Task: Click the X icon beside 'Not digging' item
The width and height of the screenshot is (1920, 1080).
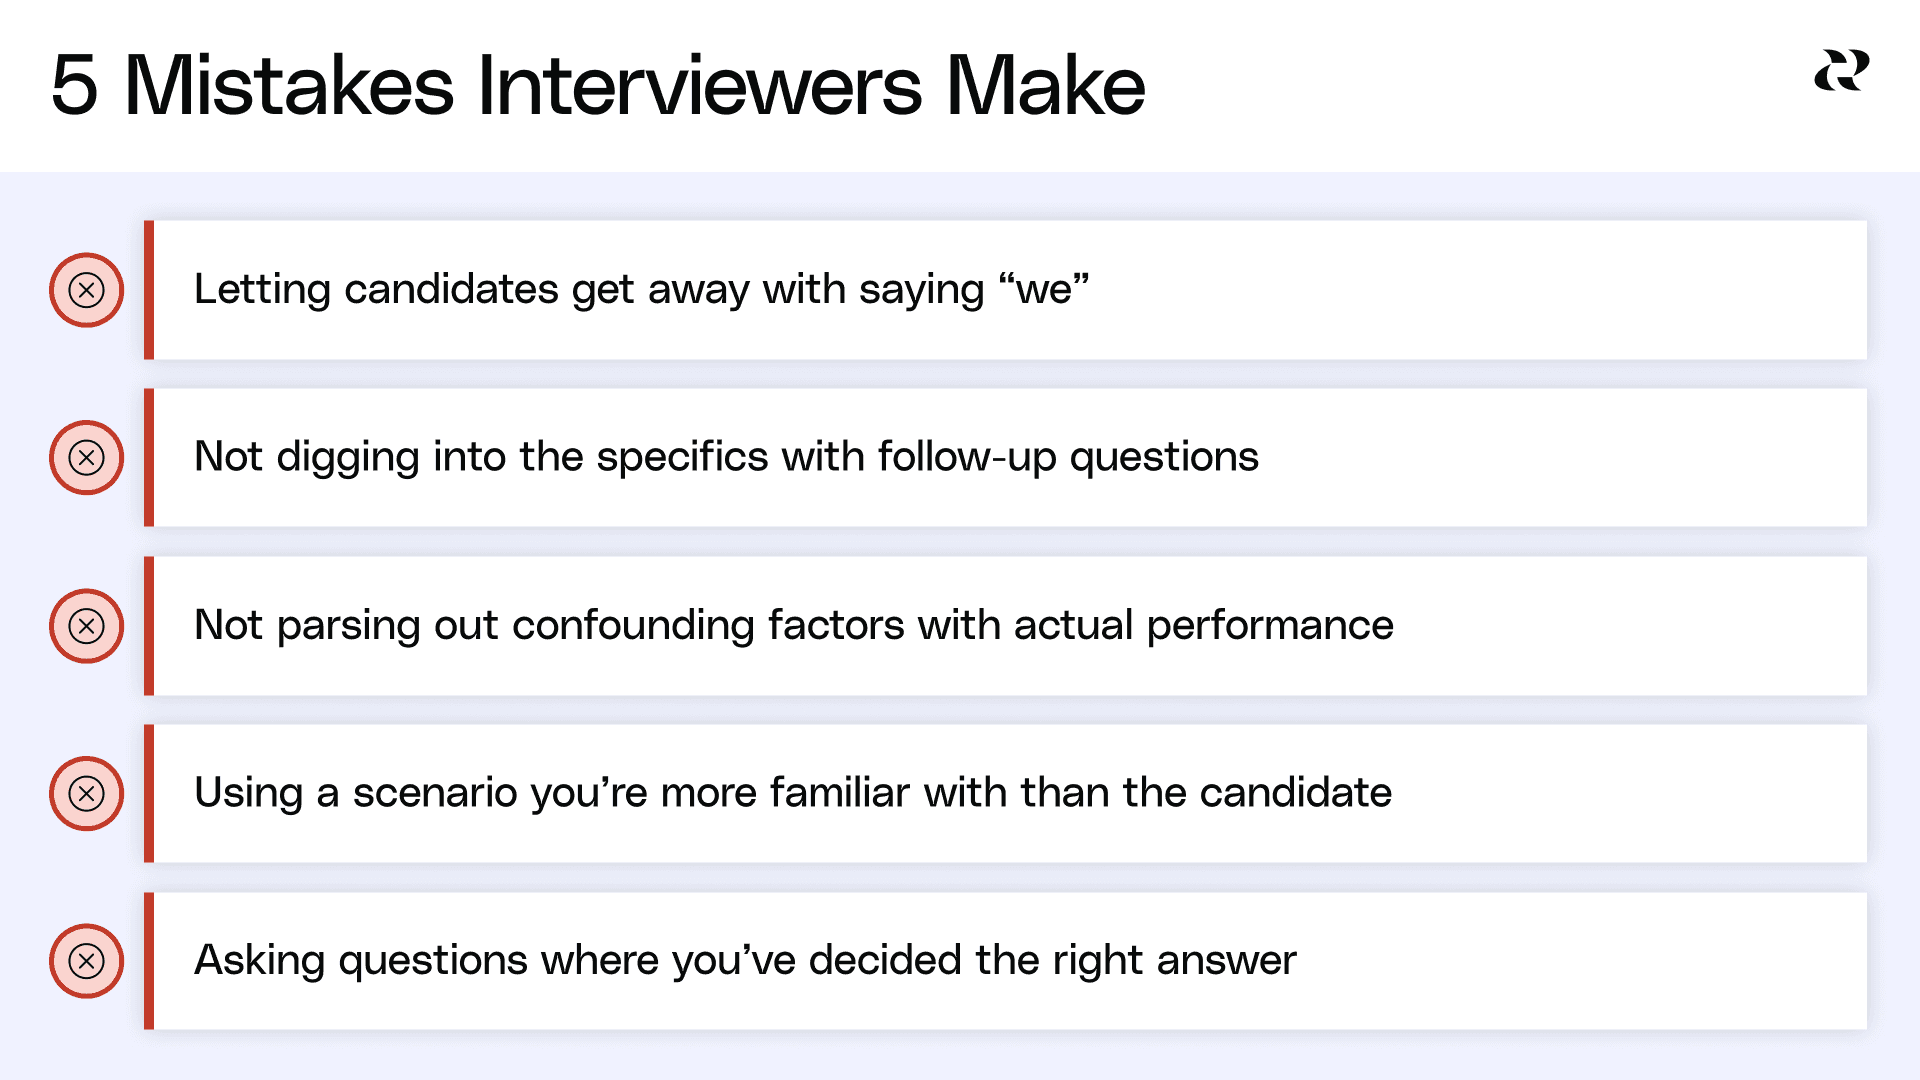Action: 87,458
